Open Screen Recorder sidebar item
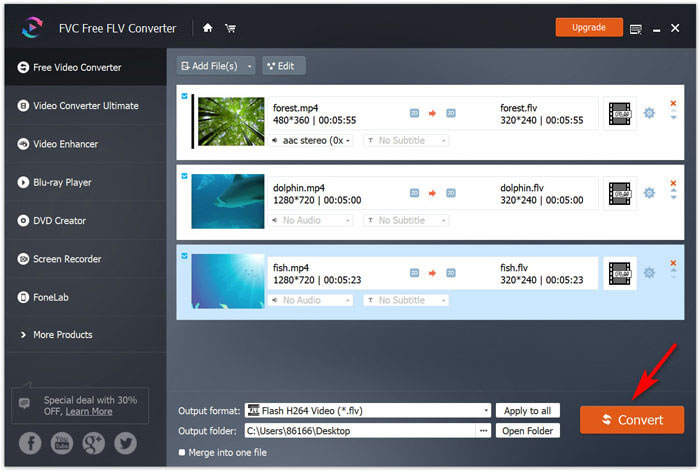700x471 pixels. tap(85, 259)
